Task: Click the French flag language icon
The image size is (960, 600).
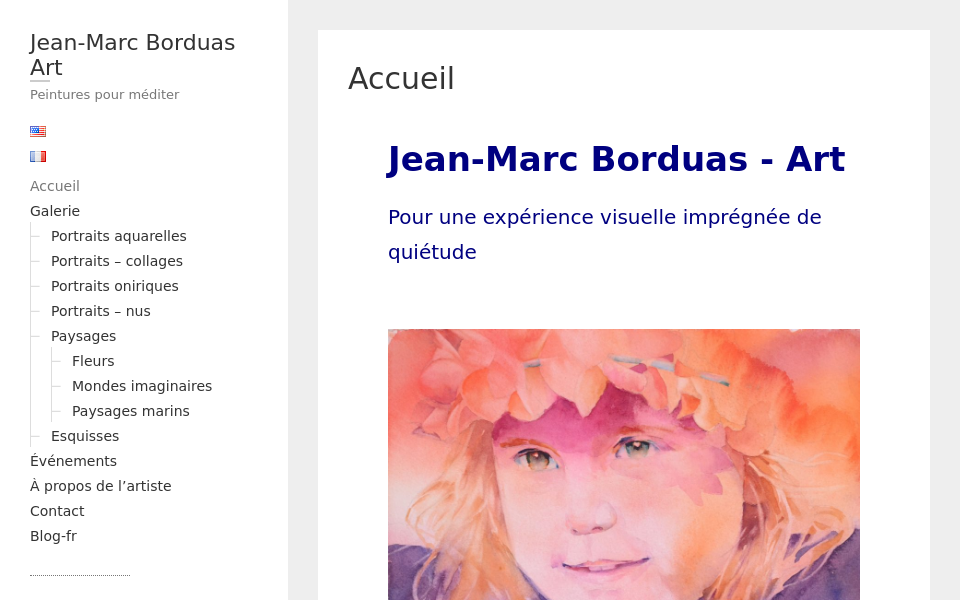Action: pos(38,156)
